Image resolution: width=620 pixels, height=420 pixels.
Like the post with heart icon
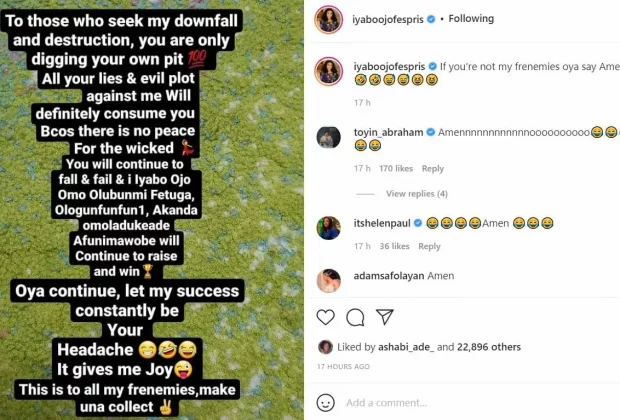tap(326, 317)
